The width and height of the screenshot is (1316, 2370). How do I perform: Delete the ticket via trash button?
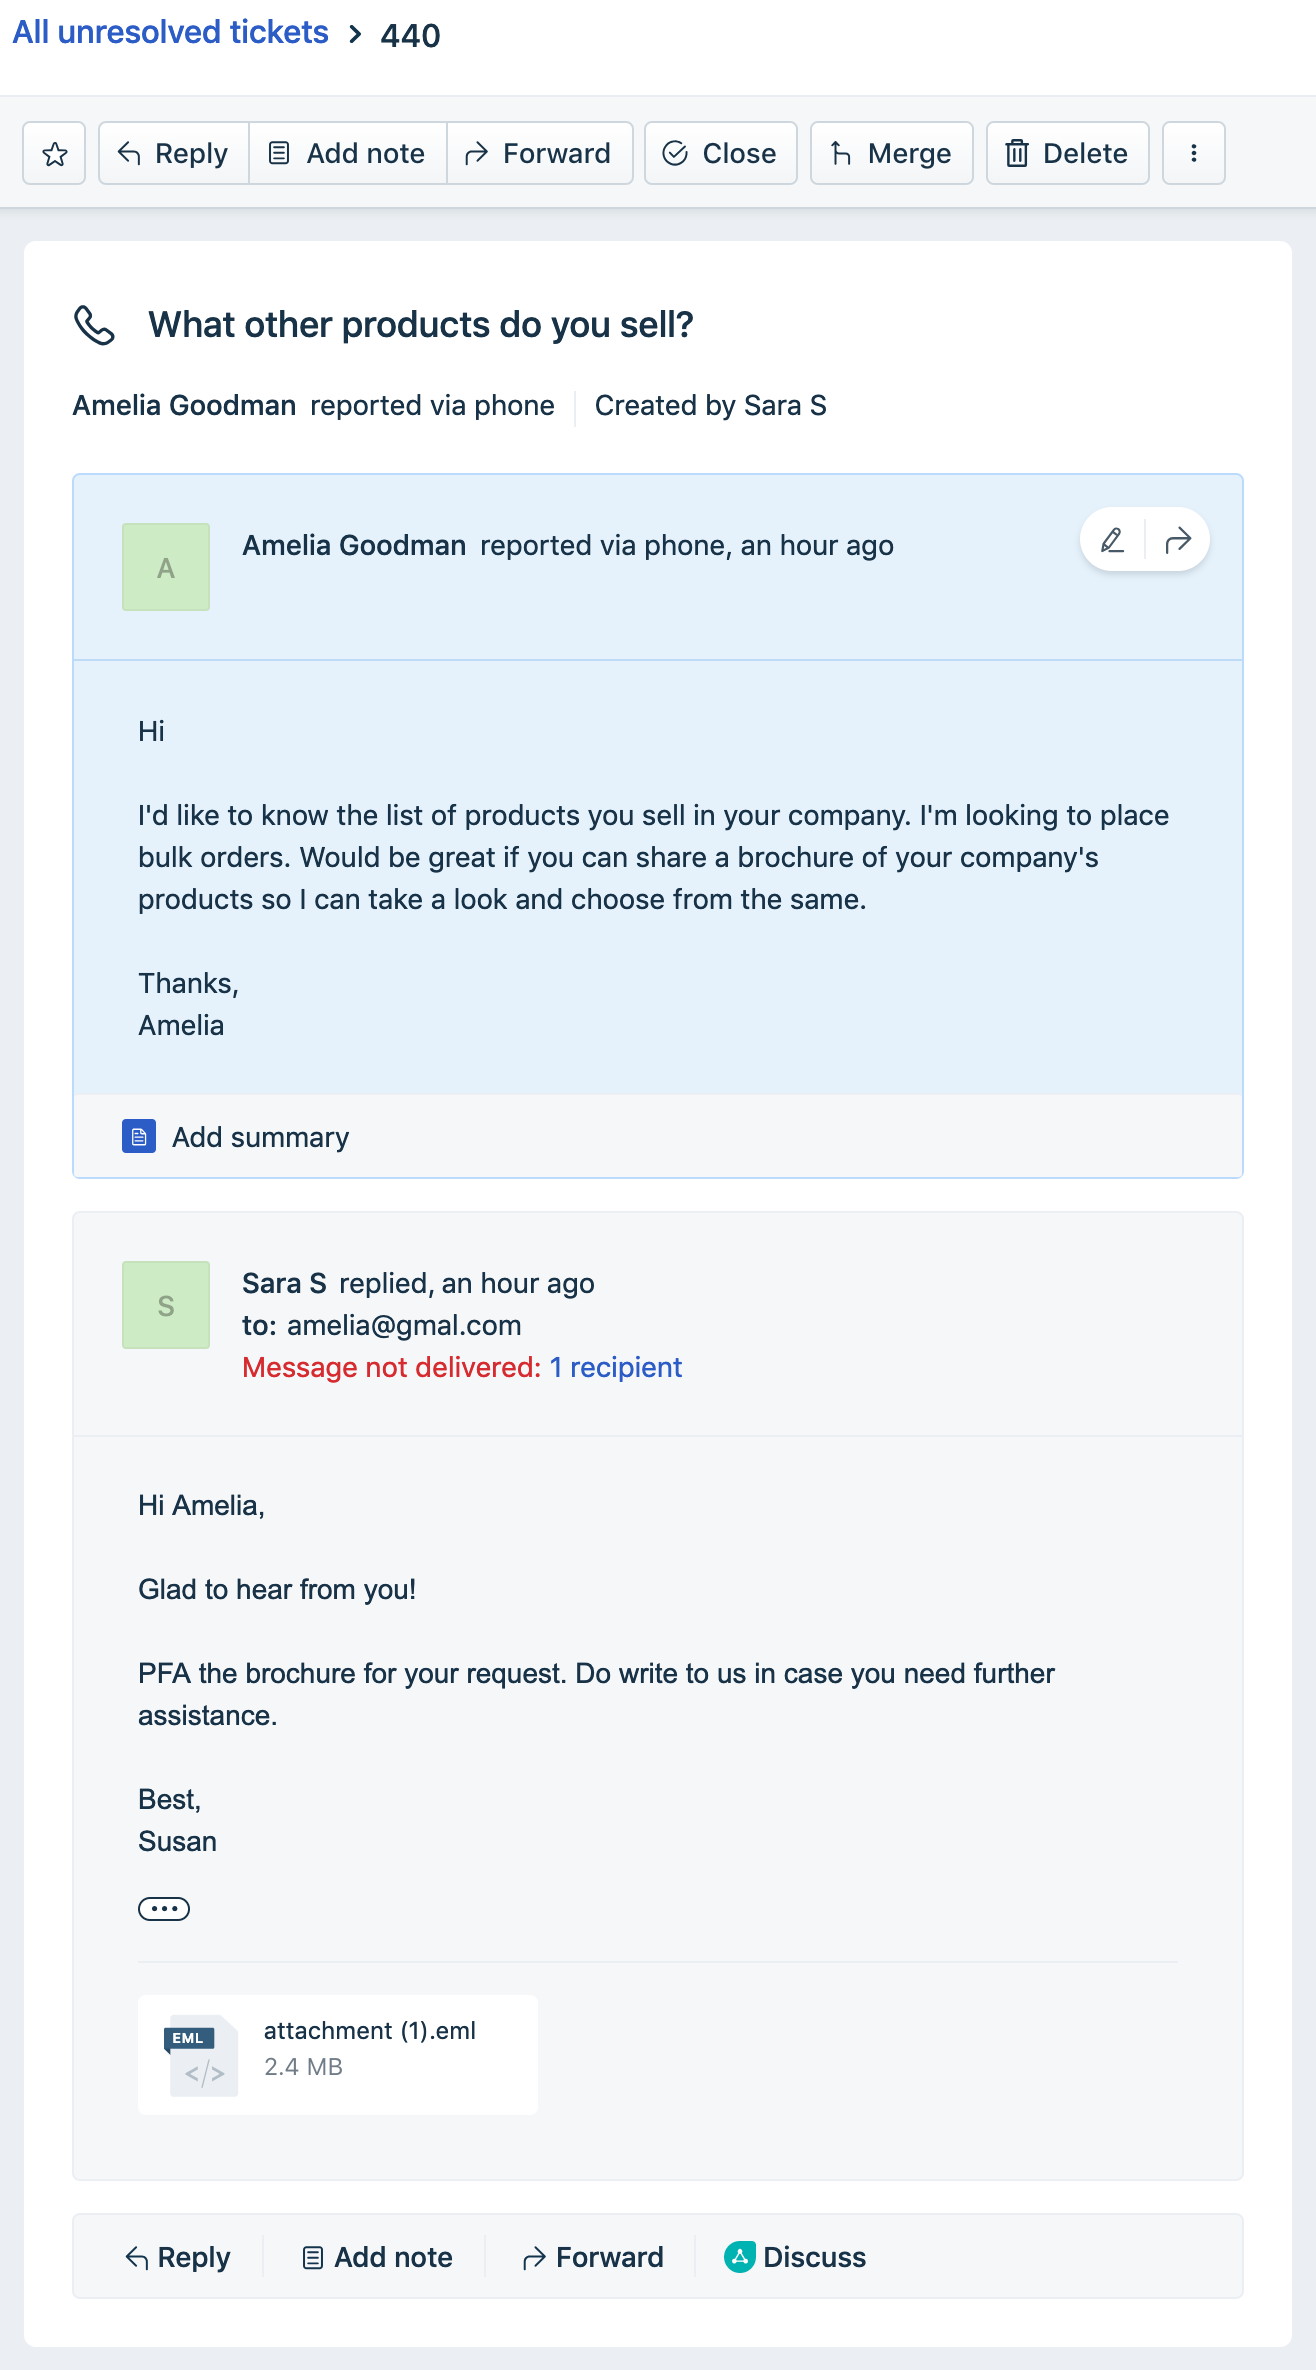tap(1068, 153)
